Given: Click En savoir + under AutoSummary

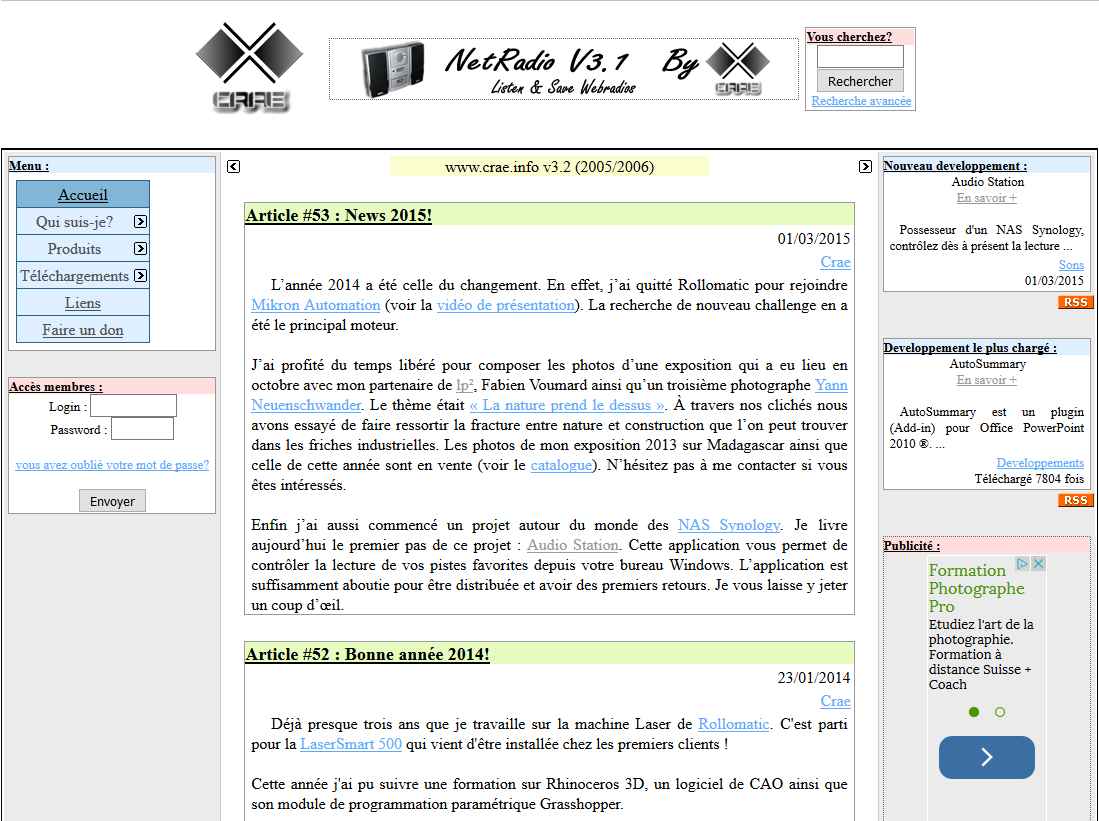Looking at the screenshot, I should (987, 380).
